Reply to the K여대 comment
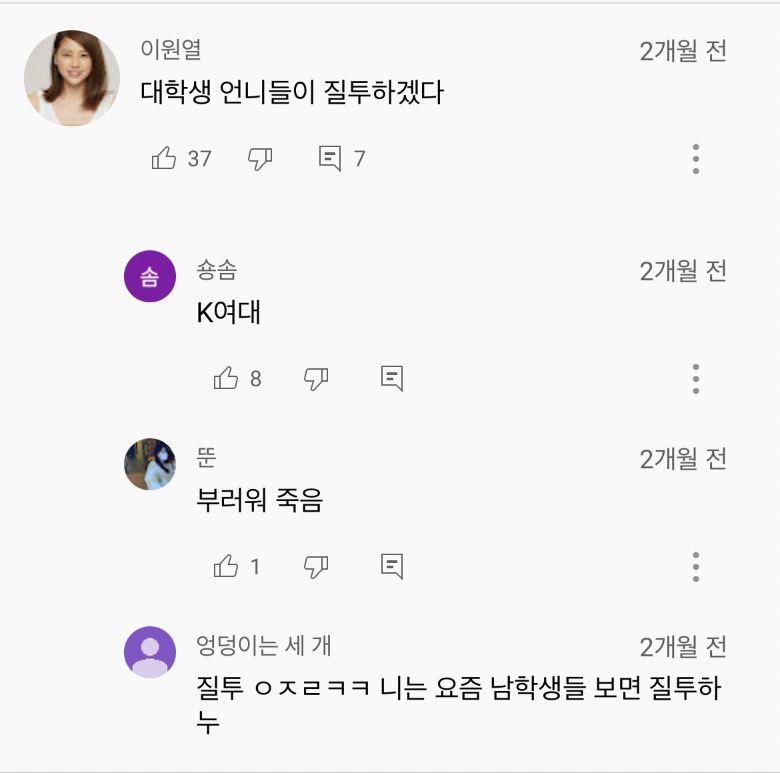780x773 pixels. 392,378
